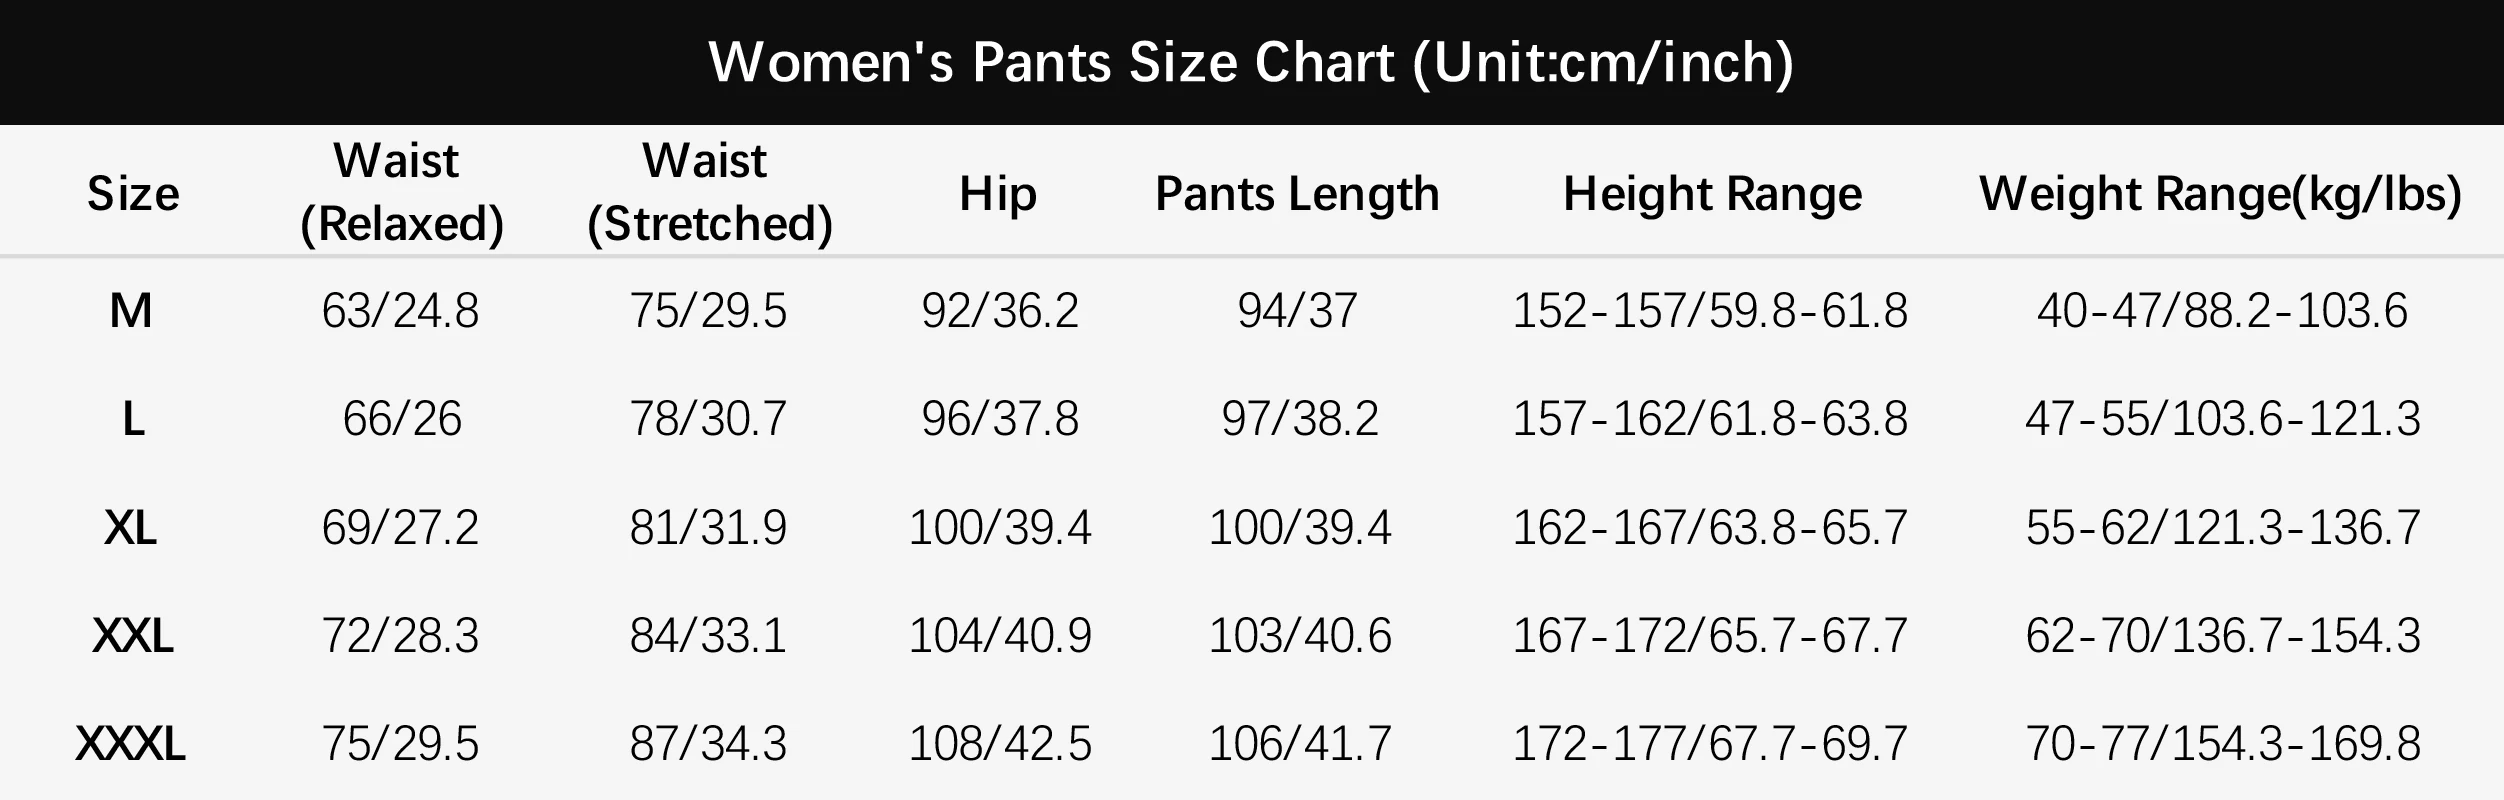2504x800 pixels.
Task: Click the 63/24.8 relaxed waist cell
Action: click(400, 311)
